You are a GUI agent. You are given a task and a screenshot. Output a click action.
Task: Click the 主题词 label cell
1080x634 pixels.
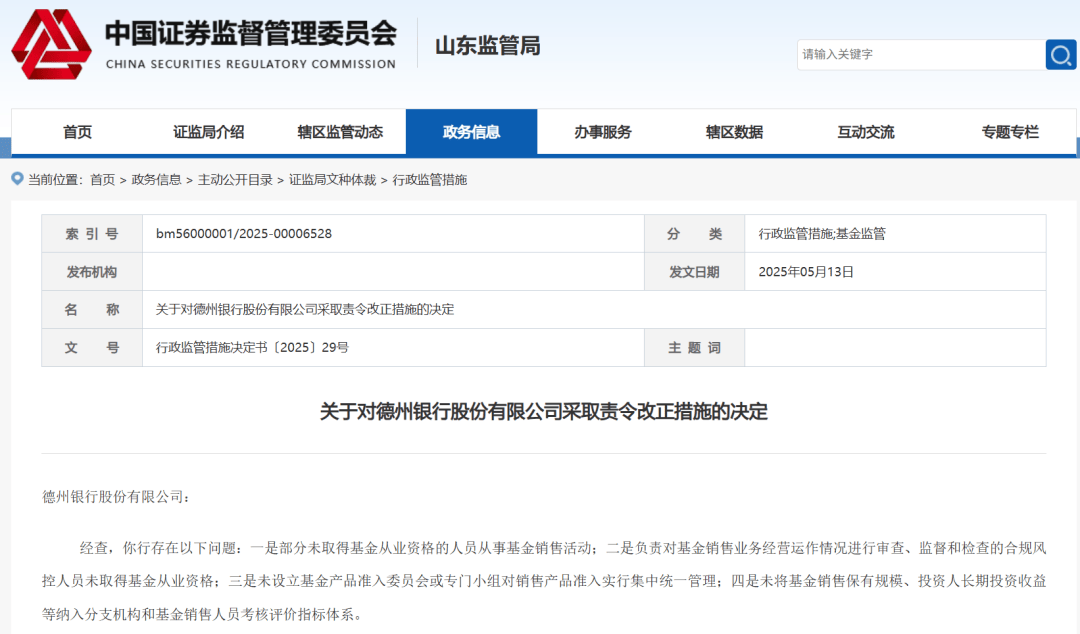[694, 347]
